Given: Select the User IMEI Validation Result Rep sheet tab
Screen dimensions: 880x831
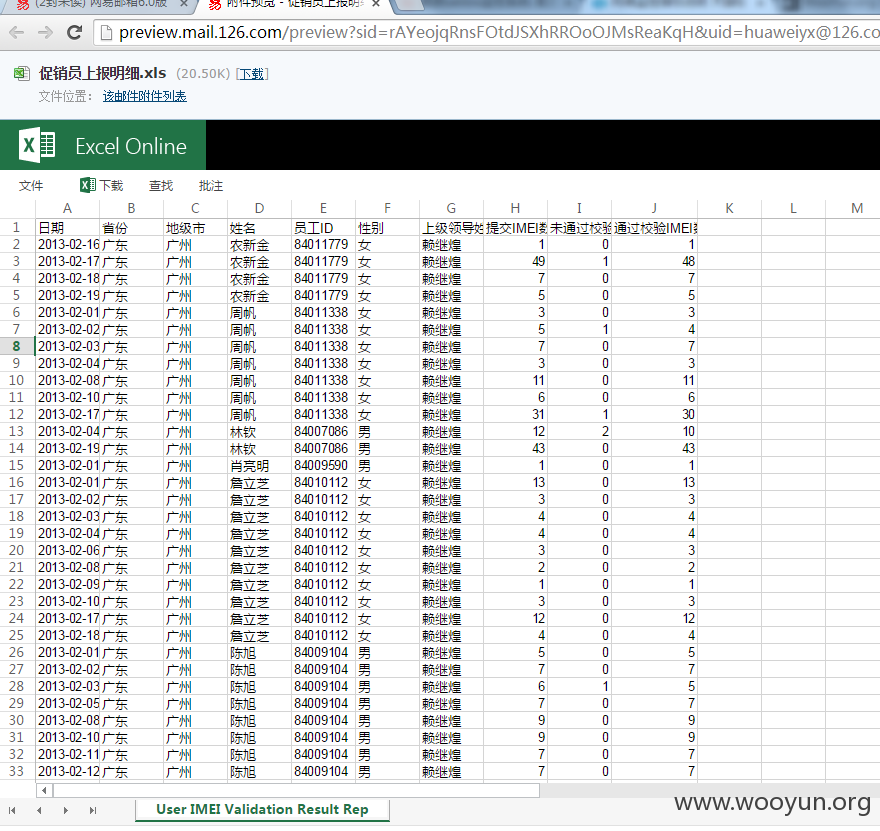Looking at the screenshot, I should pyautogui.click(x=262, y=809).
